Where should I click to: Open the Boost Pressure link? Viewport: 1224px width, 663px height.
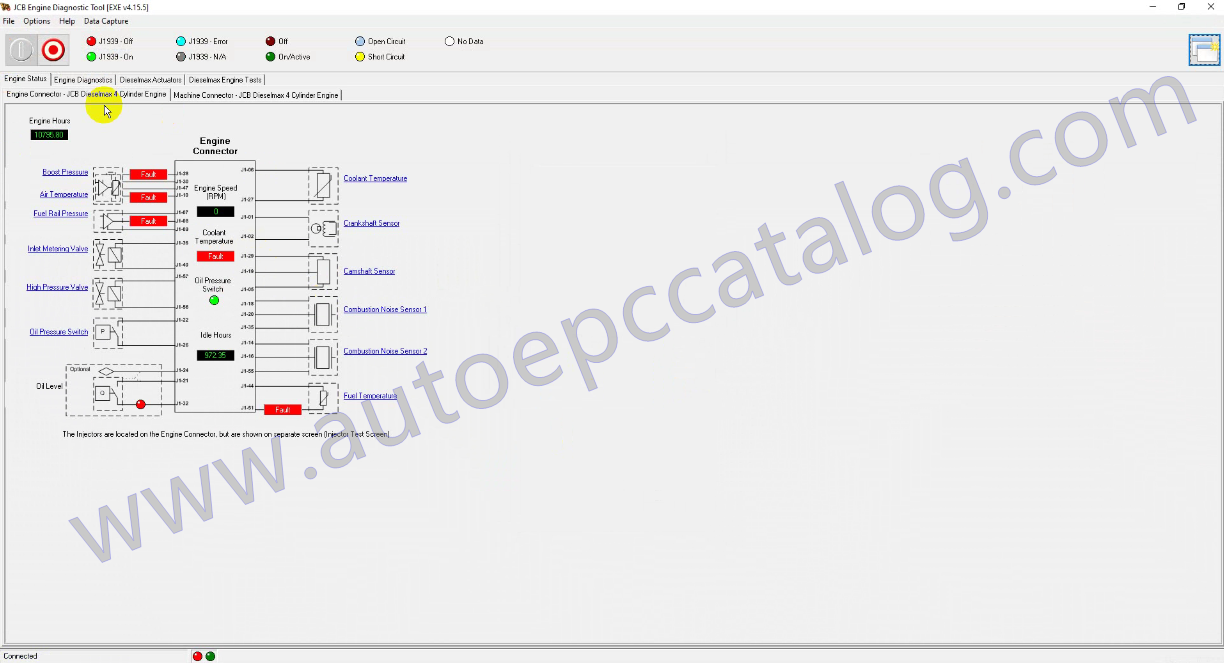pyautogui.click(x=65, y=173)
